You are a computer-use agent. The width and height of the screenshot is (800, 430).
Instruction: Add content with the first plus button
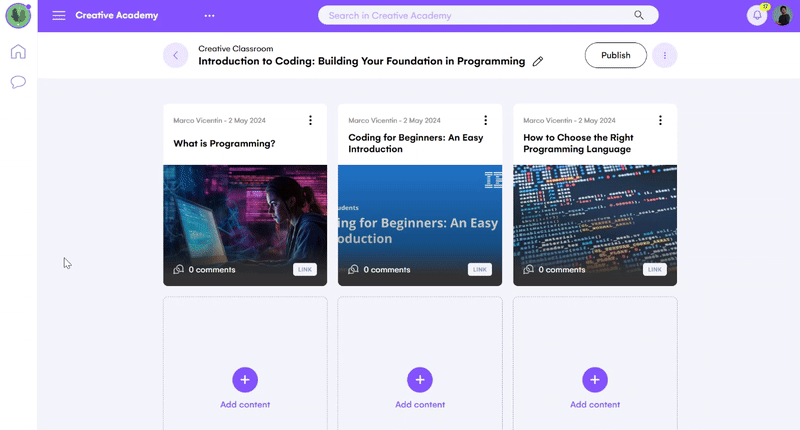click(245, 380)
